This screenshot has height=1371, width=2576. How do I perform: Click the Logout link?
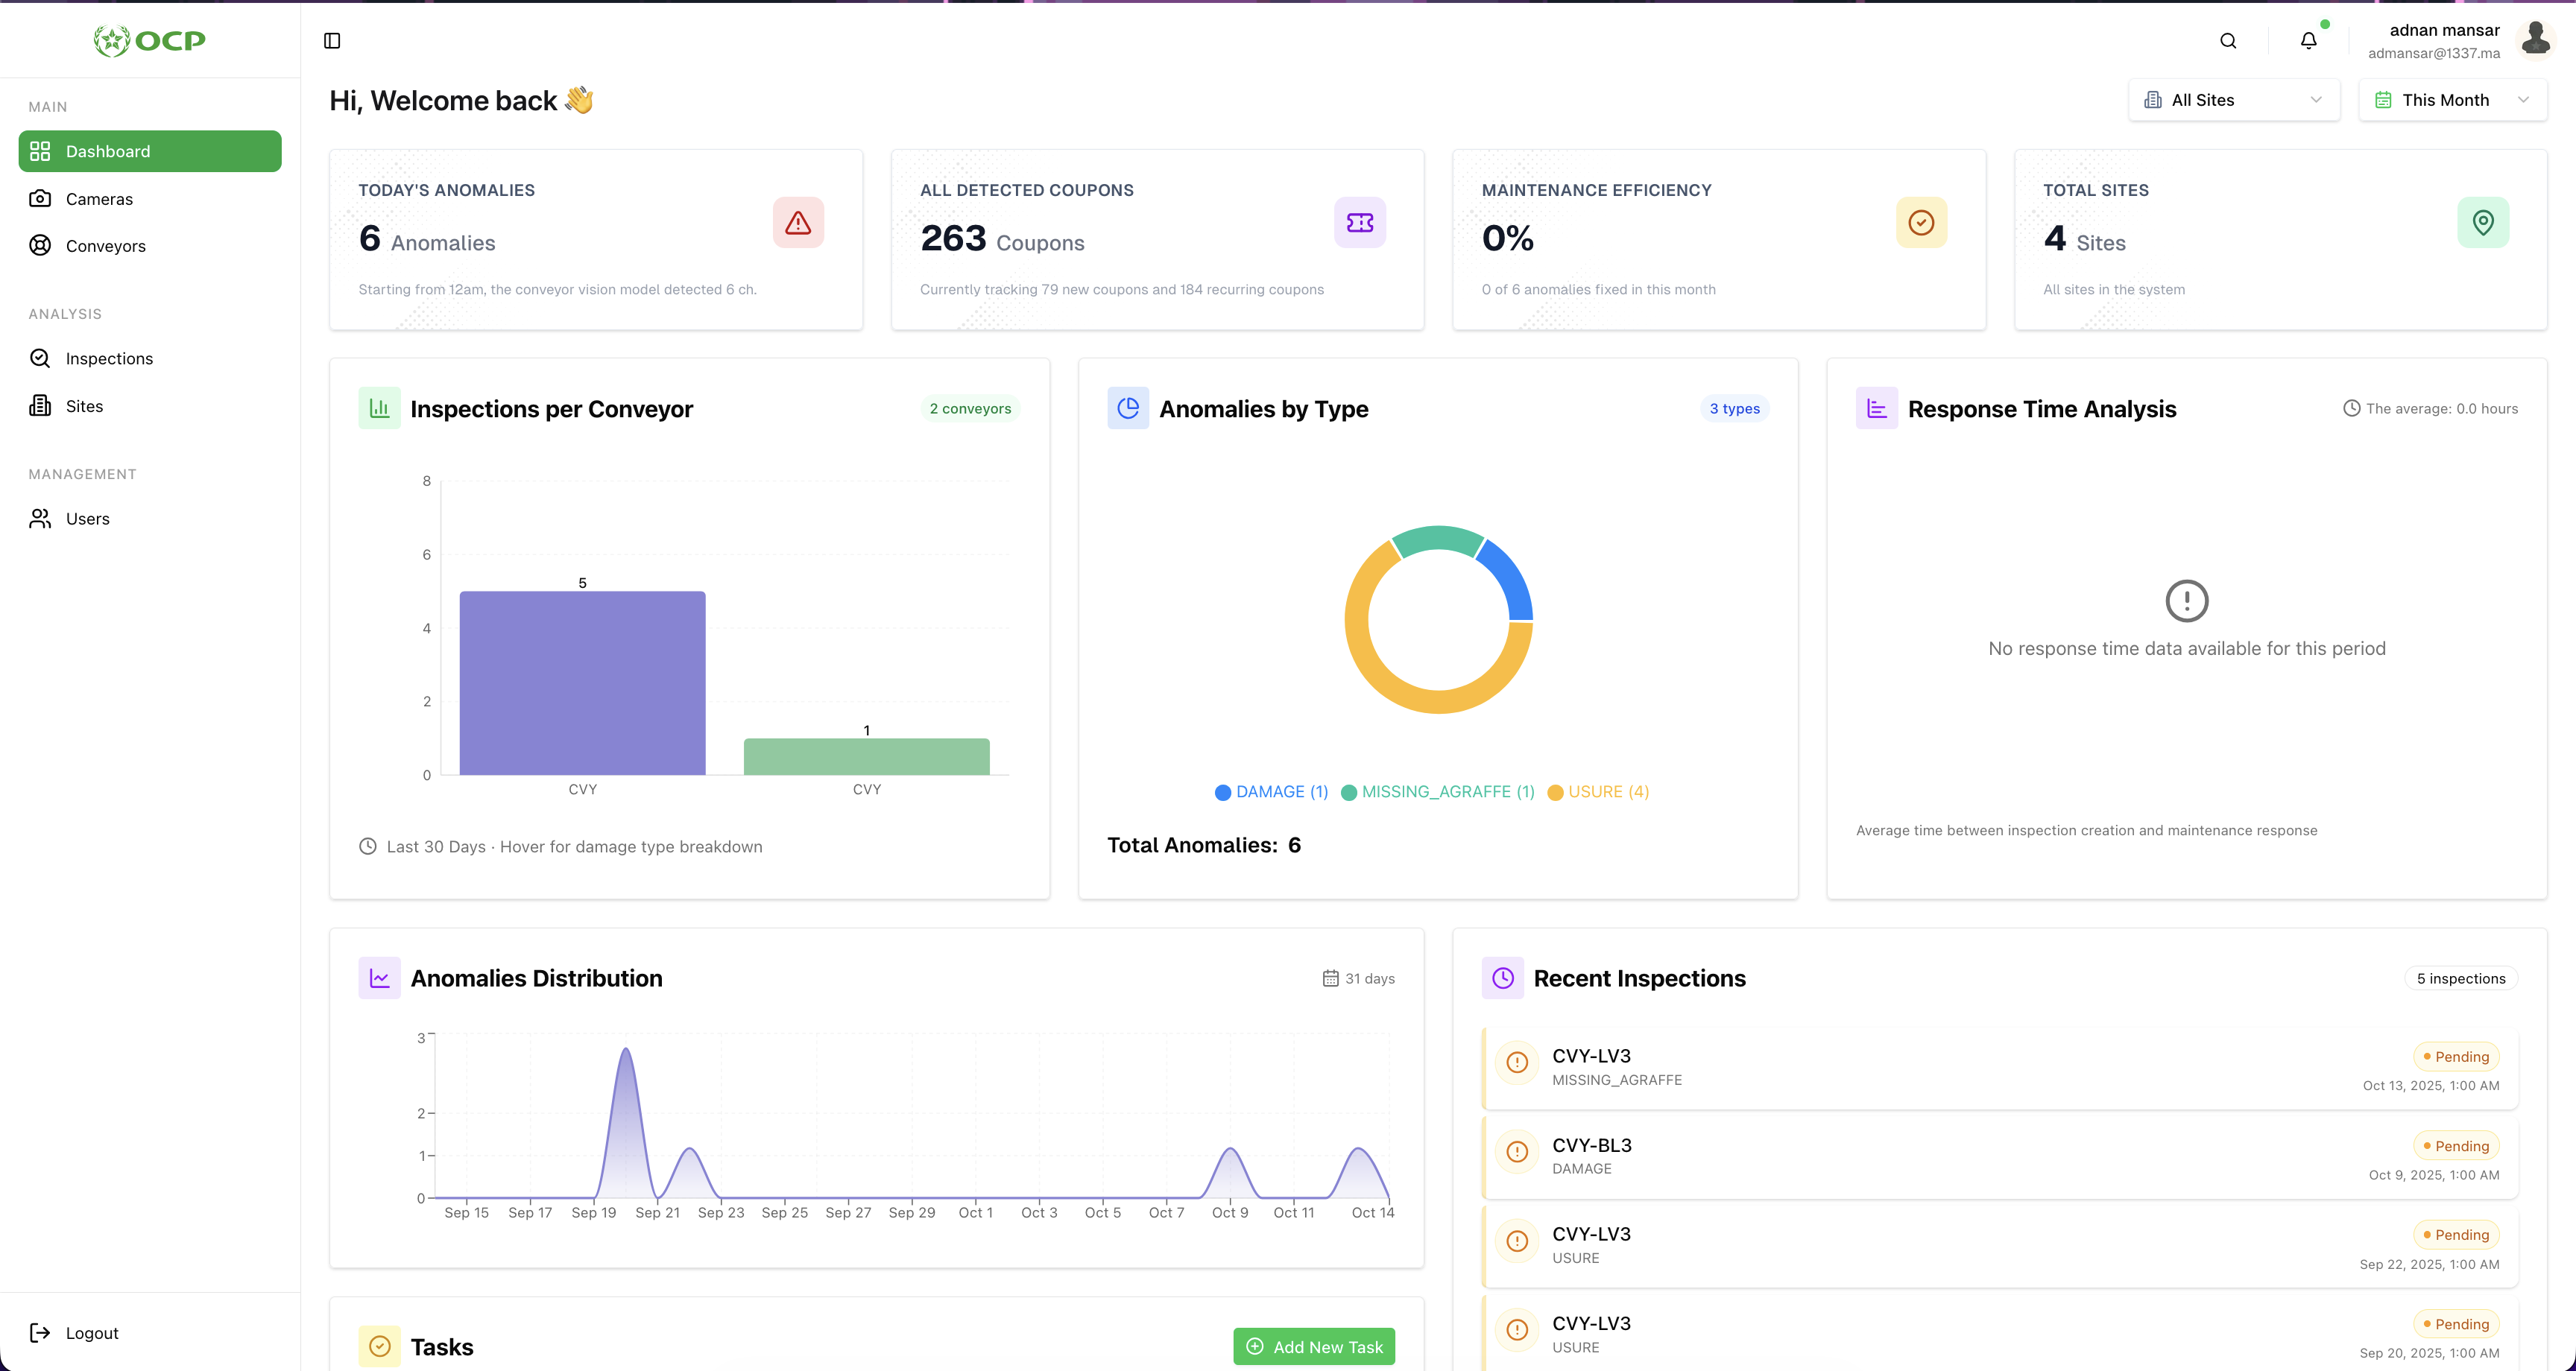[91, 1333]
